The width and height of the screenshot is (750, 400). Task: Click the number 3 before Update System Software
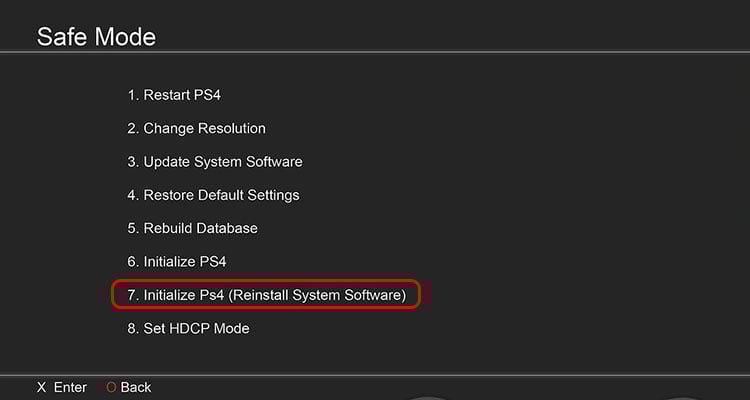tap(132, 162)
